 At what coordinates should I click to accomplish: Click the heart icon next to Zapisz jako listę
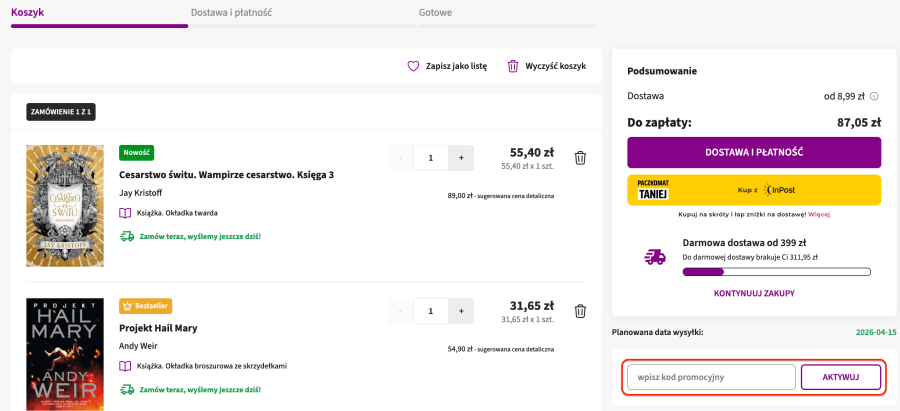[x=413, y=66]
